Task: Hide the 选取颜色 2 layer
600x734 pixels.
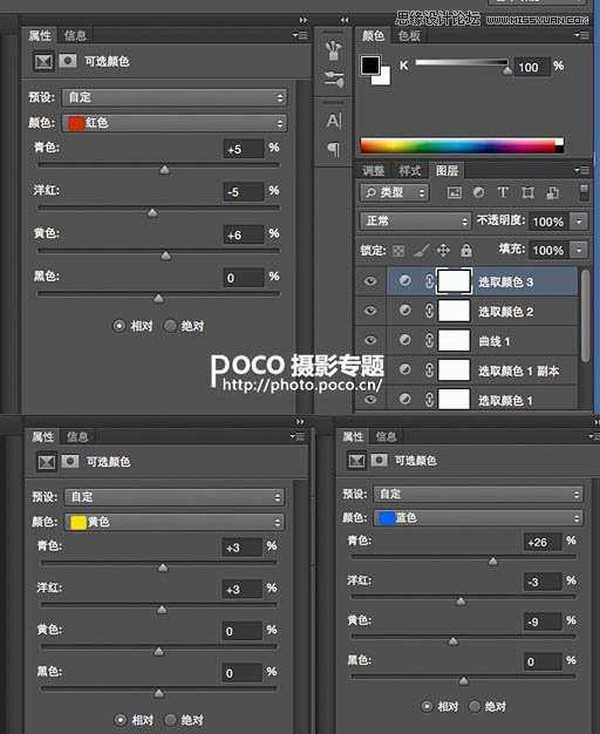Action: pyautogui.click(x=370, y=310)
